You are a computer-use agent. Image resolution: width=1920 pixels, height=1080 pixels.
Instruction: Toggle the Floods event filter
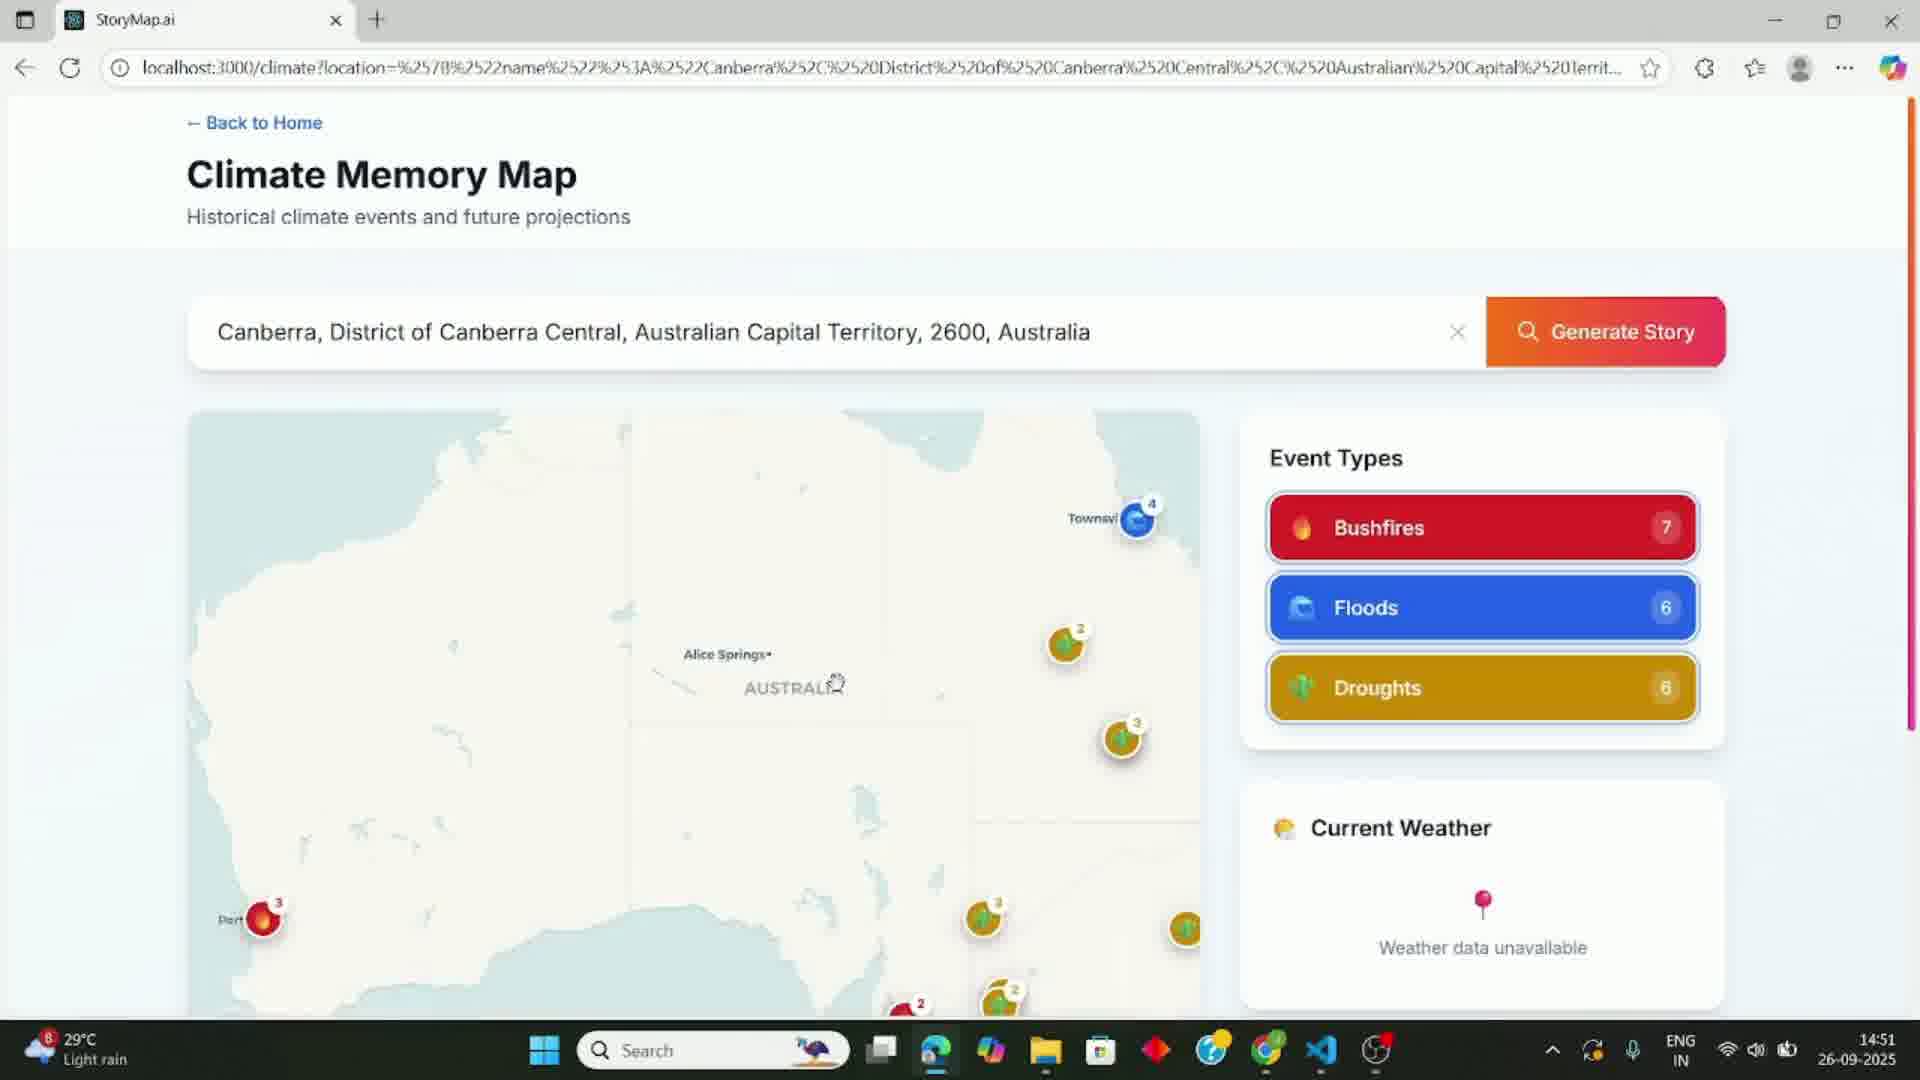click(x=1481, y=607)
